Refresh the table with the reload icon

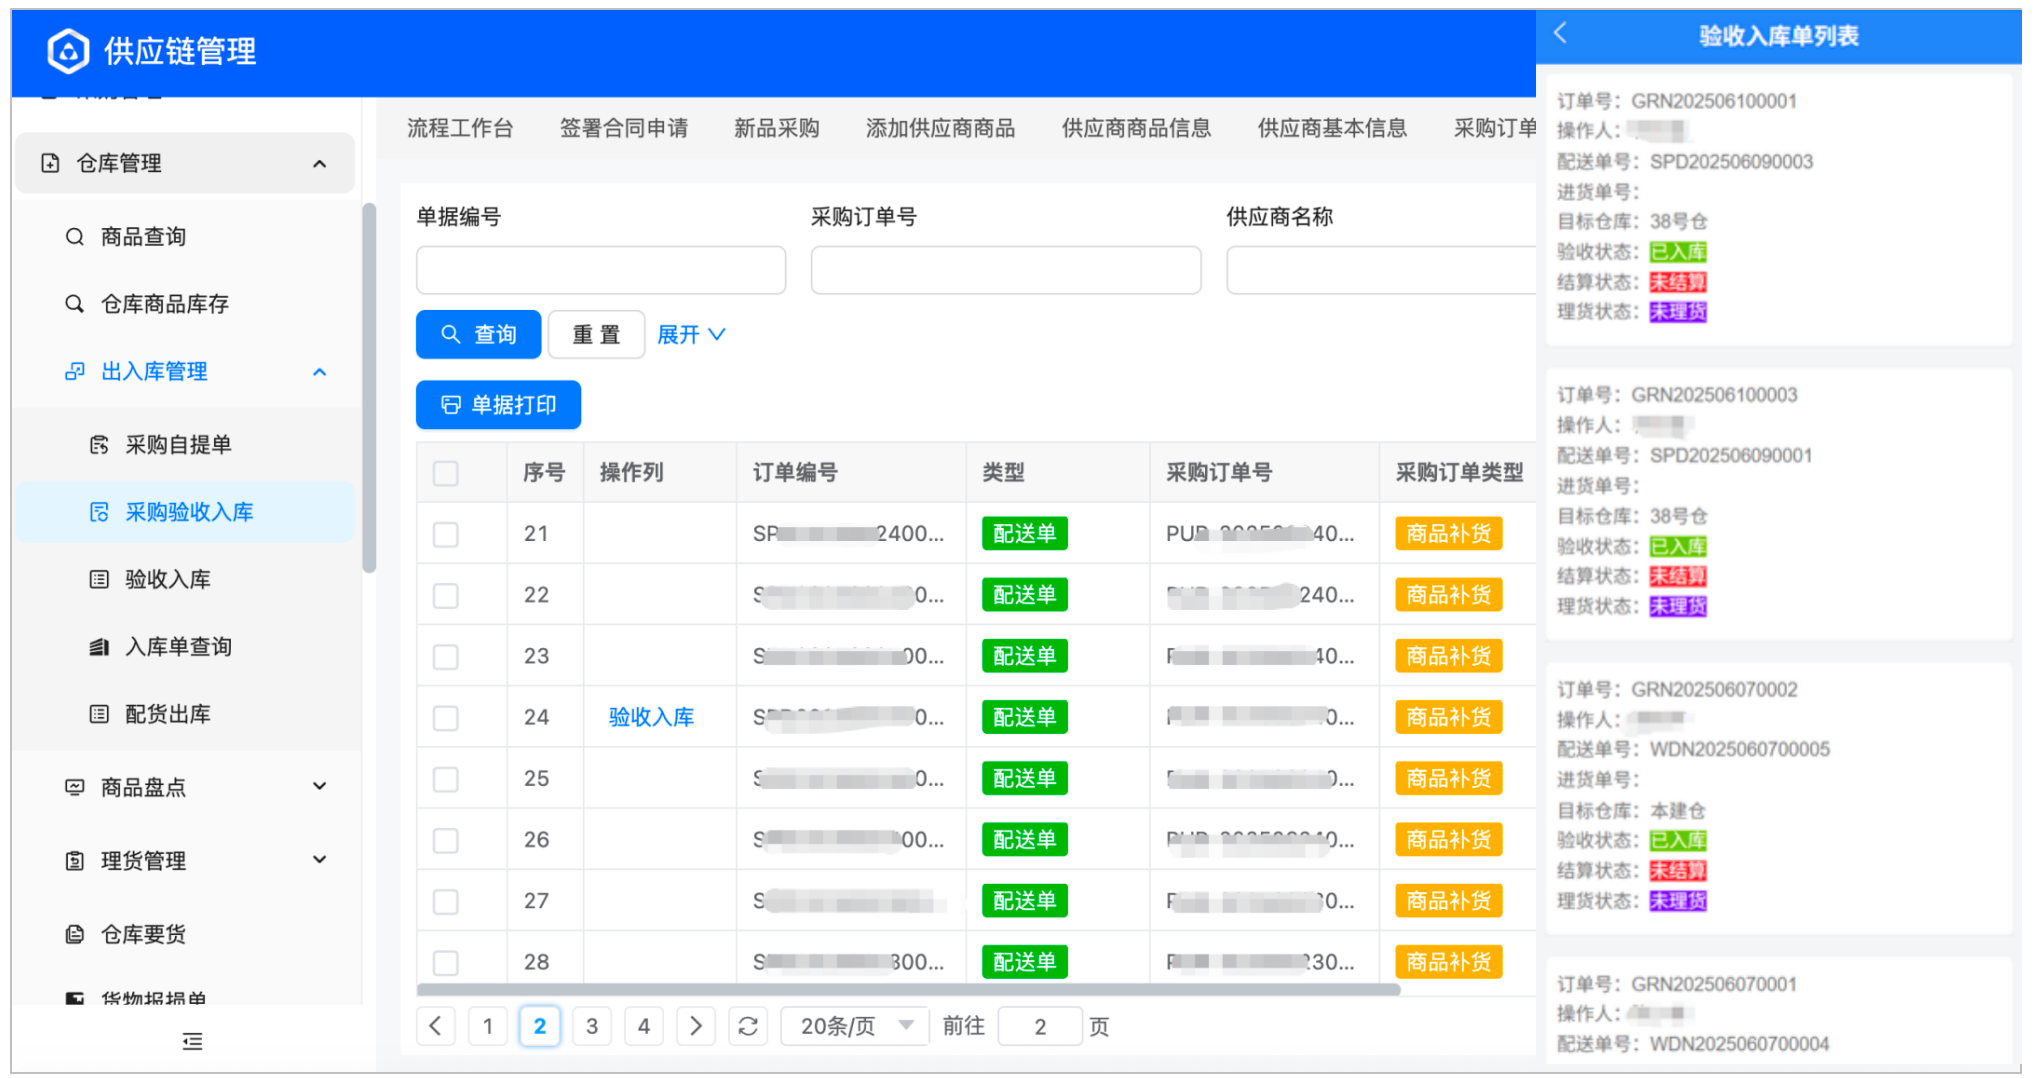pyautogui.click(x=748, y=1026)
